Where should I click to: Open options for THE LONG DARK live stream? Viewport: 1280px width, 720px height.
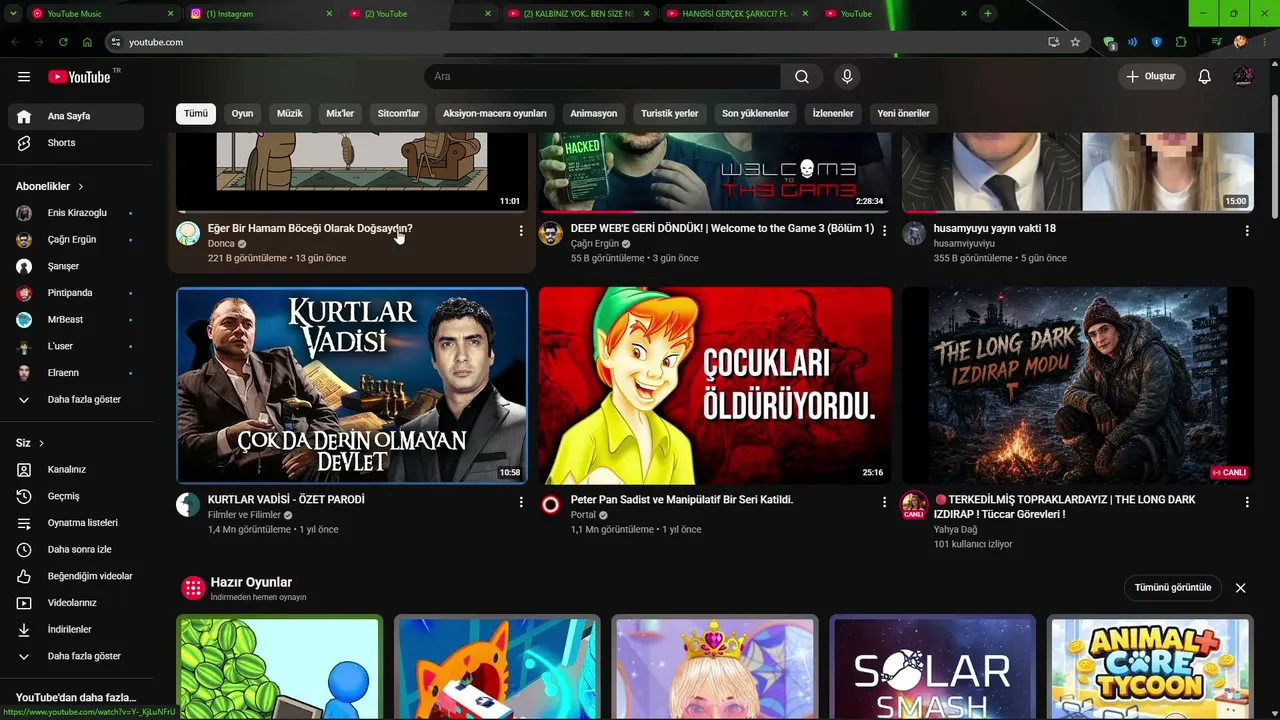(x=1247, y=502)
